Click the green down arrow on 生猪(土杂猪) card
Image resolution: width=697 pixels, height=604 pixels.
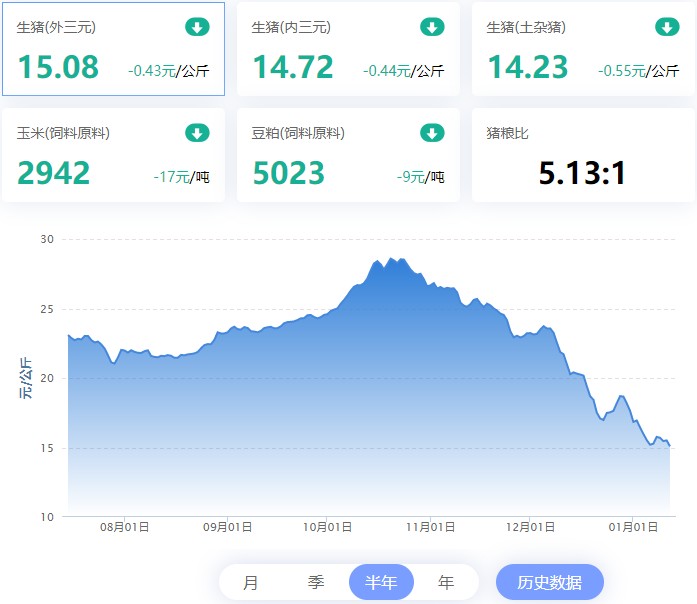667,27
